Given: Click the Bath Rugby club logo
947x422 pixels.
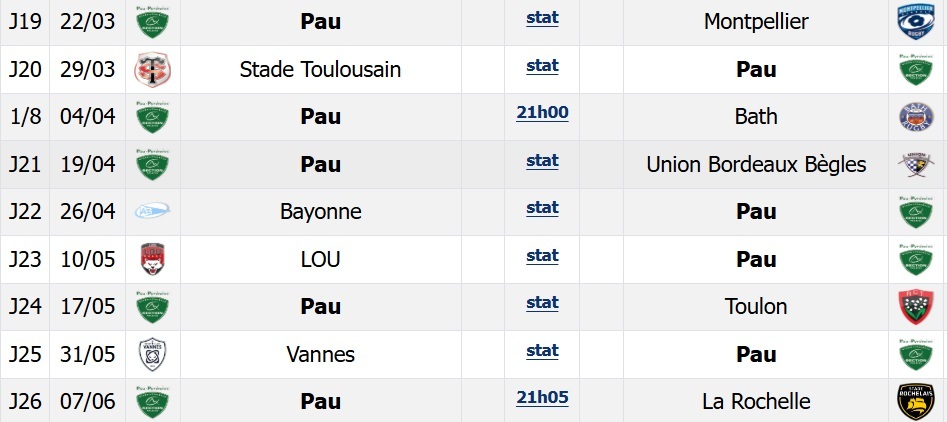Looking at the screenshot, I should [x=916, y=117].
